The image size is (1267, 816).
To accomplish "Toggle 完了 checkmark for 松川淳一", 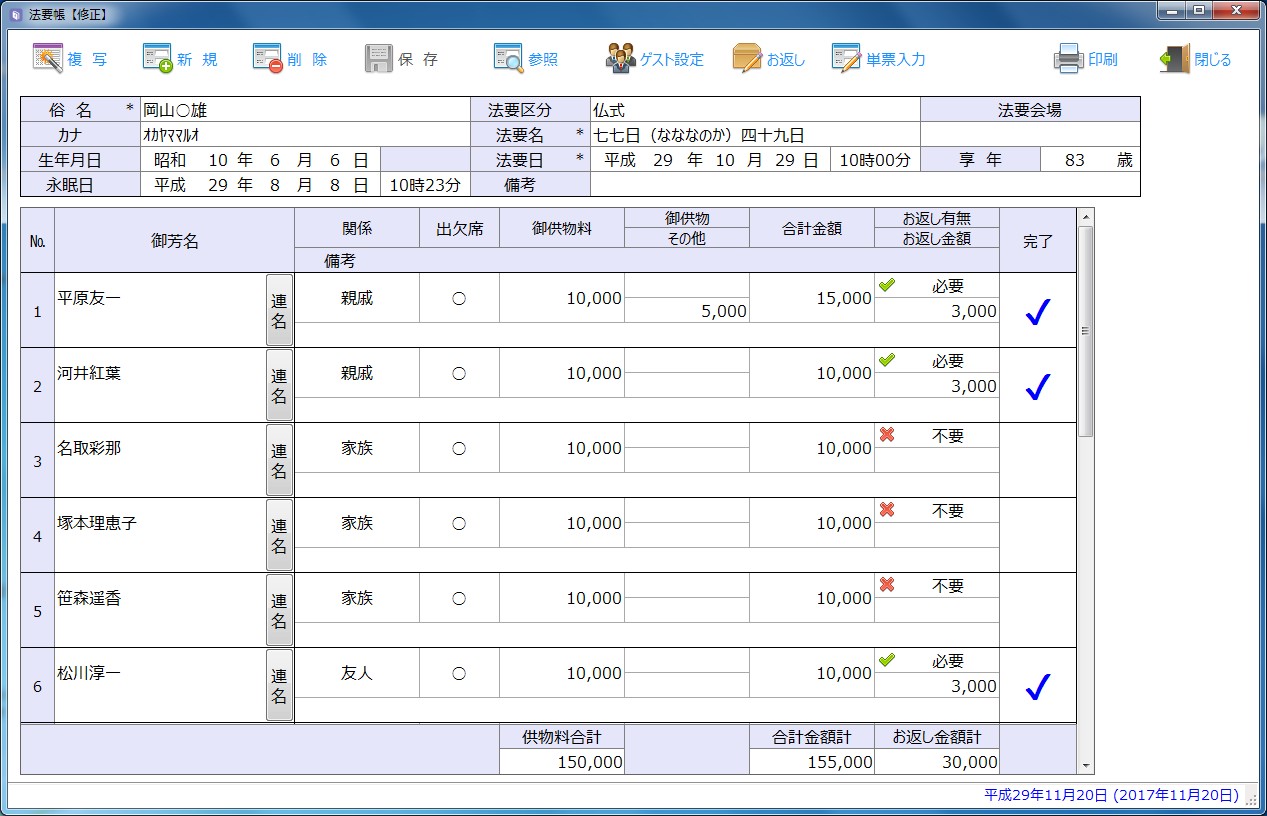I will point(1038,687).
